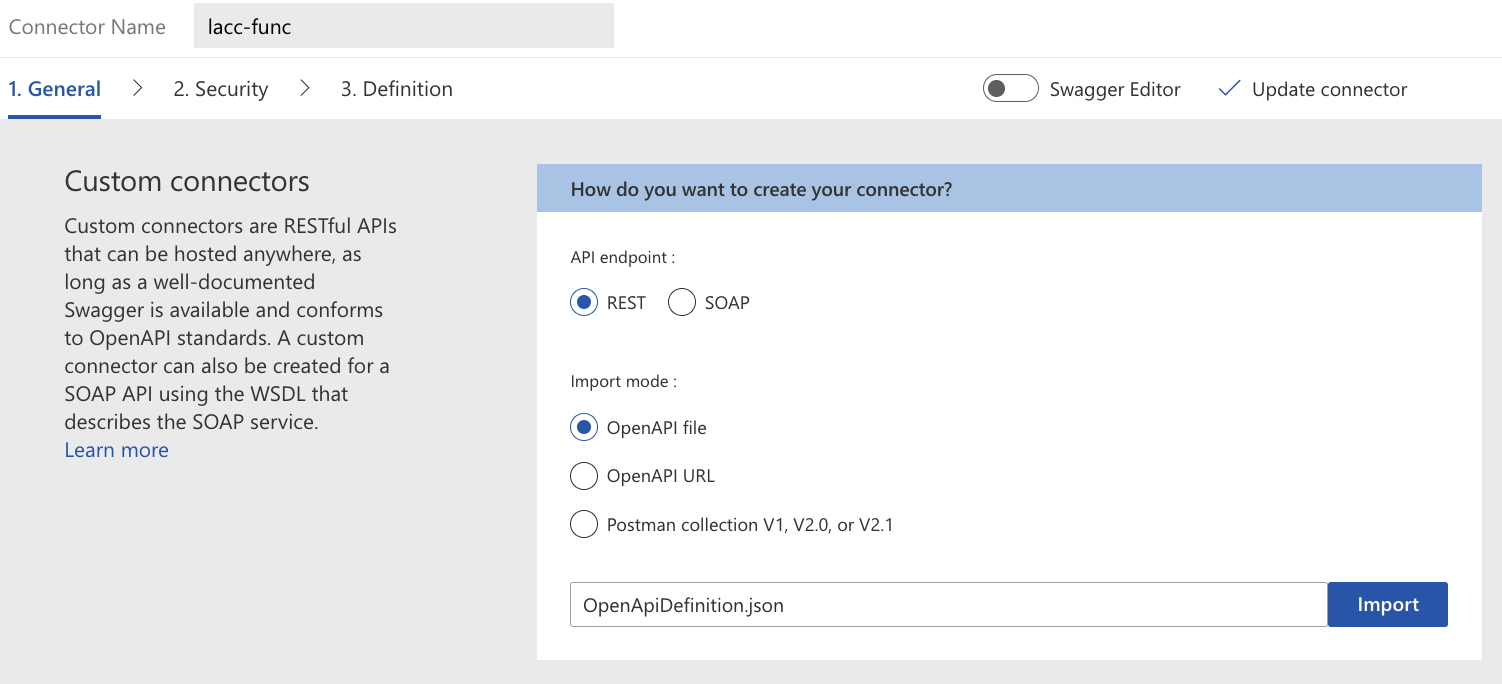Click the Swagger Editor label
Screen dimensions: 1502x684
click(1115, 89)
